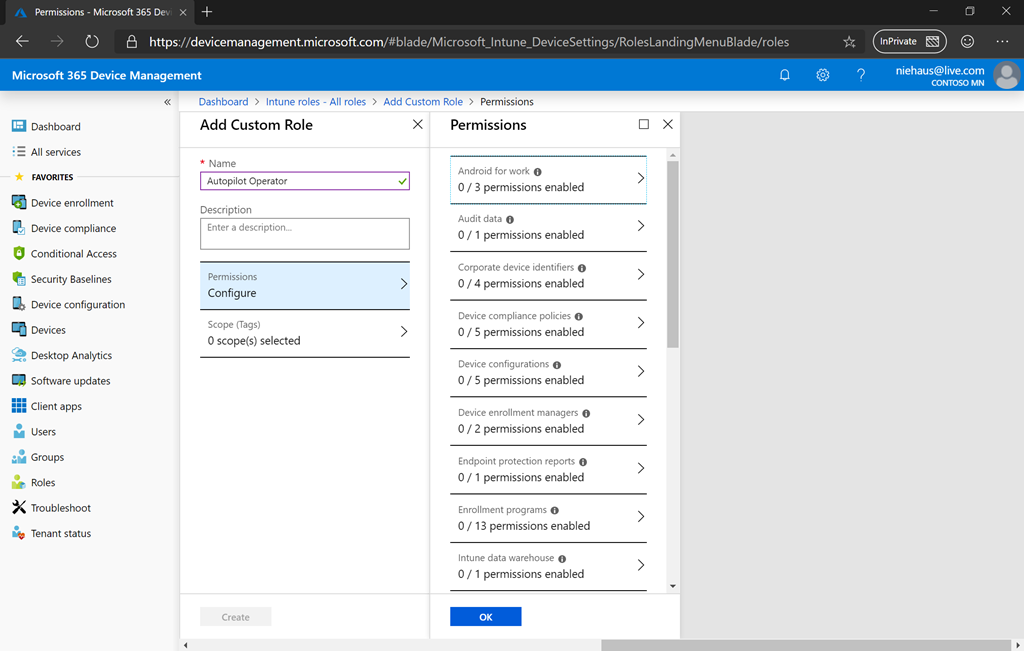Expand Android for work permissions

coord(548,180)
